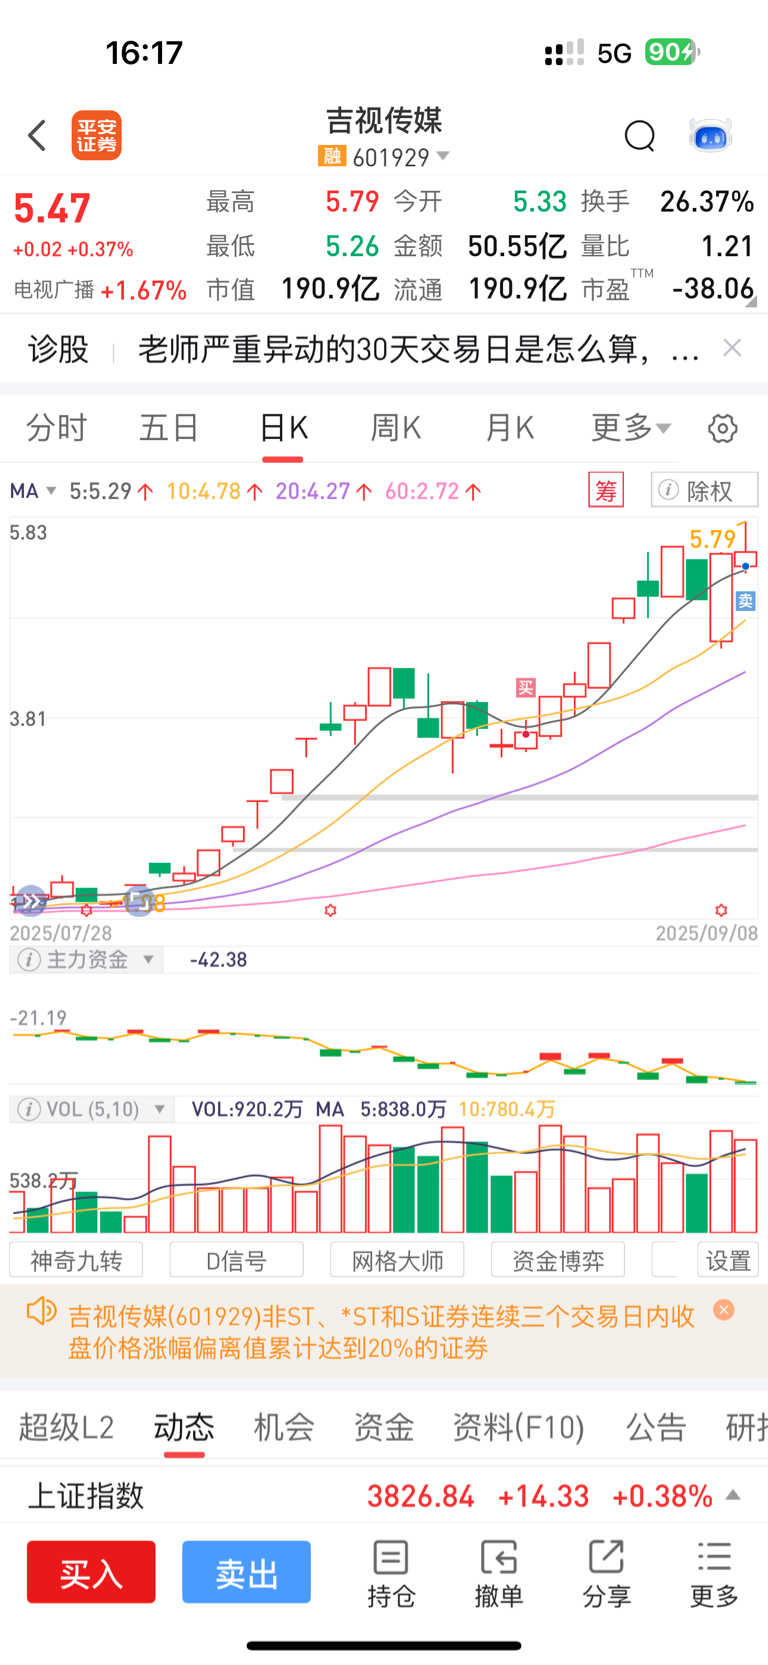Switch to 周K chart tab
This screenshot has width=768, height=1665.
pyautogui.click(x=396, y=428)
